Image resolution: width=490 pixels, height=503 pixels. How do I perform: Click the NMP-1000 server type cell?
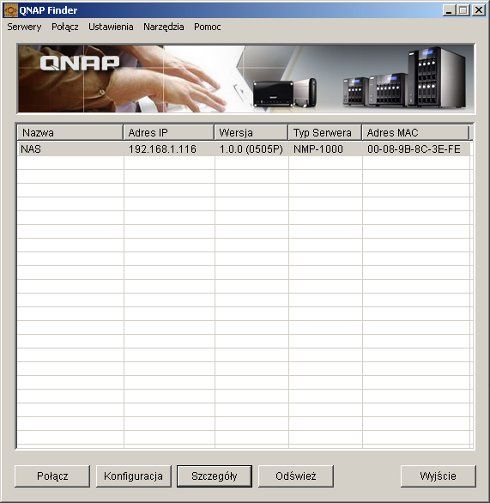tap(318, 149)
